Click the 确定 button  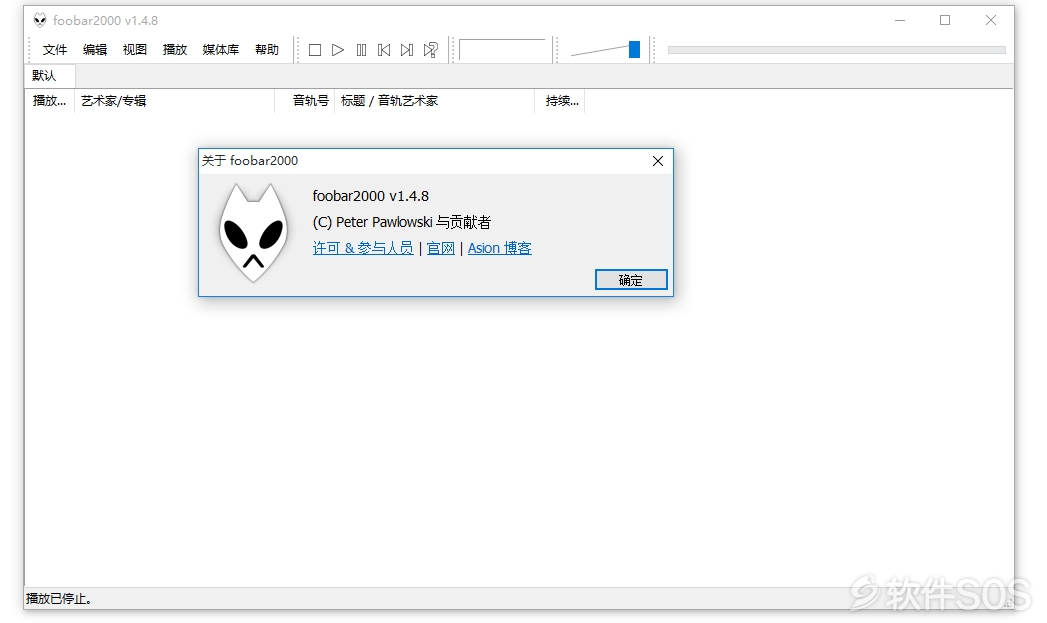click(631, 280)
